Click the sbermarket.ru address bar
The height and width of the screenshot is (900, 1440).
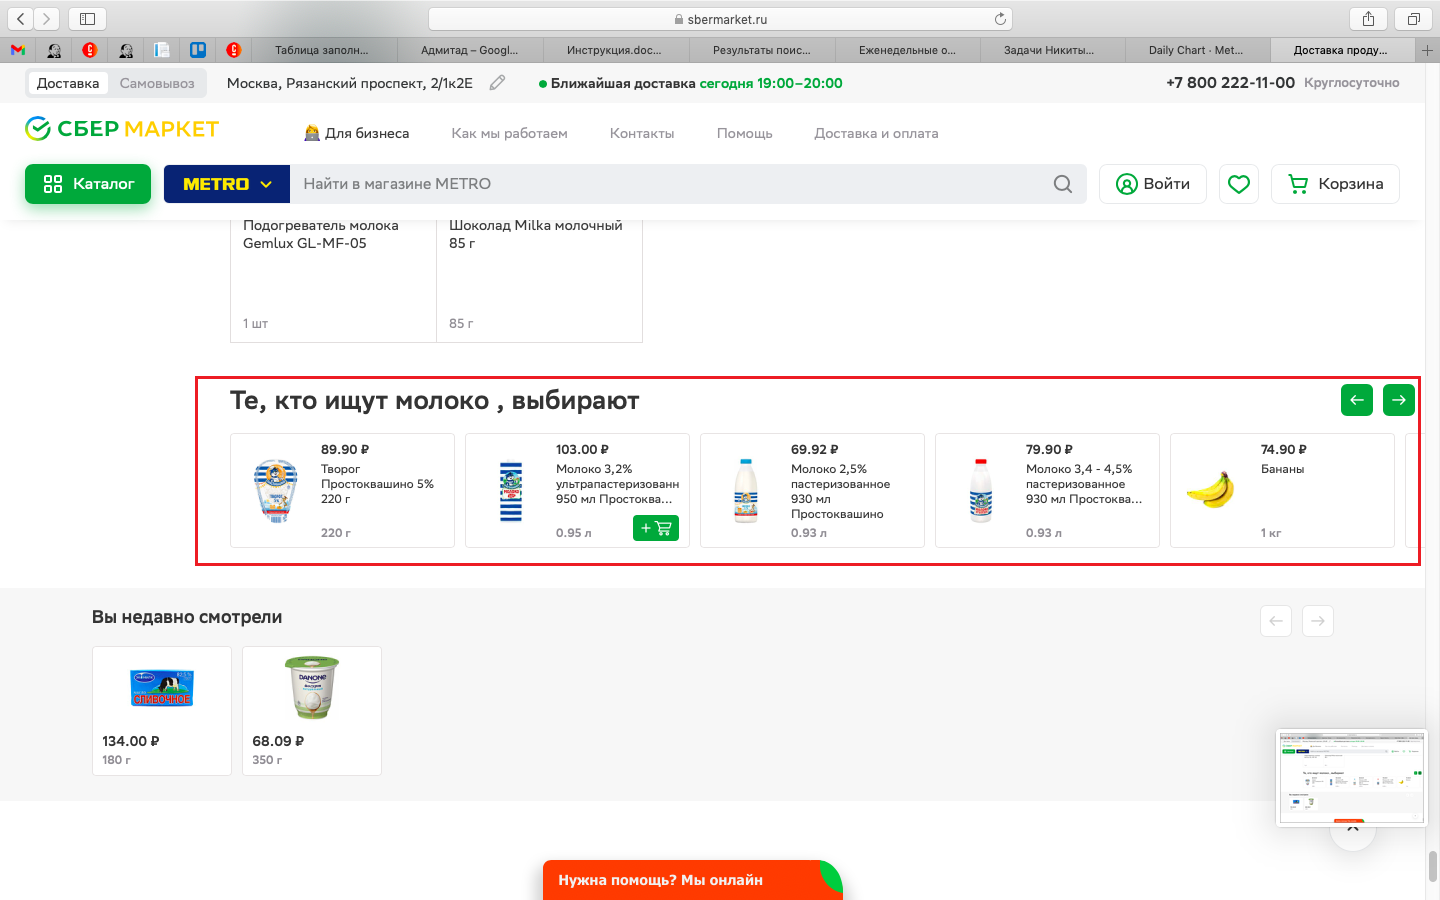click(x=720, y=19)
